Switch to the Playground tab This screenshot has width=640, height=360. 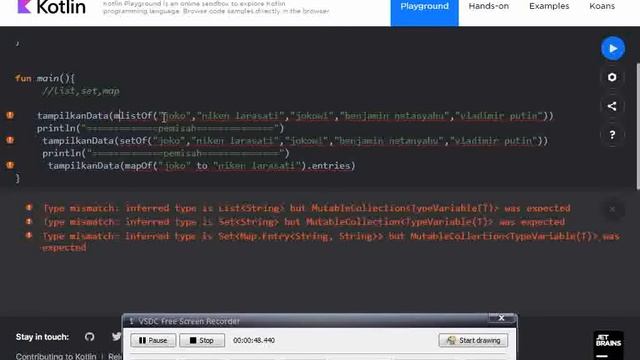(x=424, y=12)
